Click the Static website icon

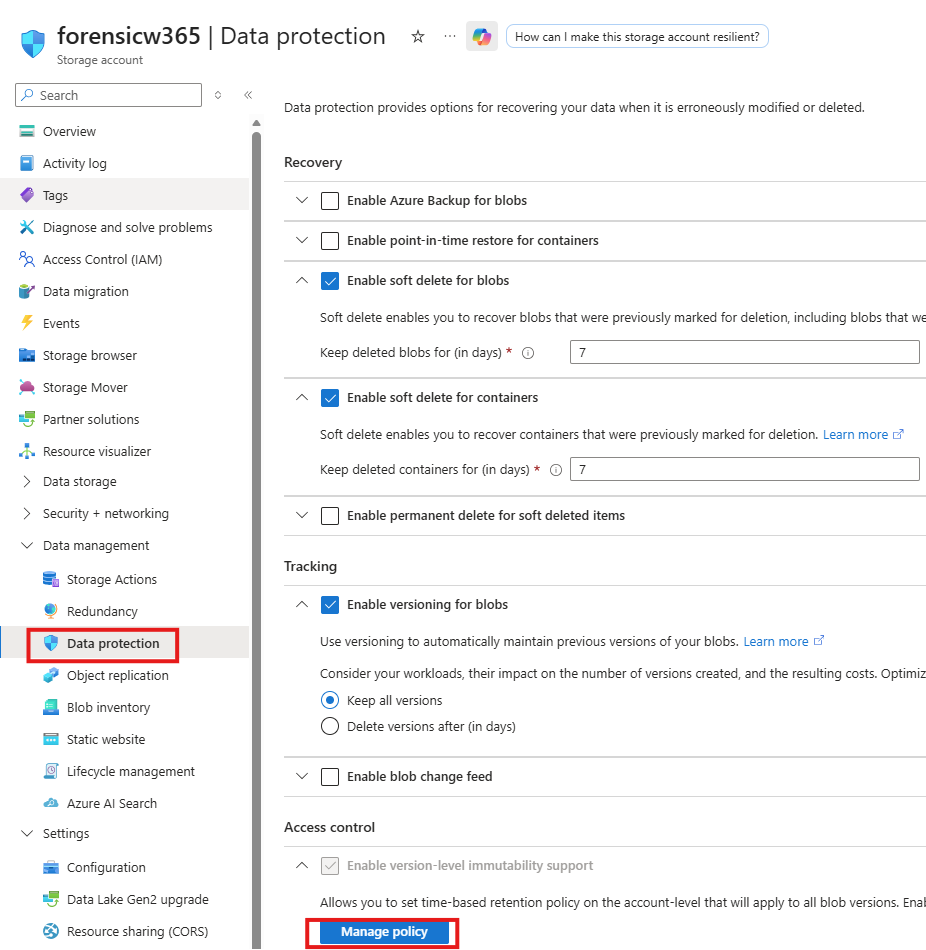pos(51,739)
